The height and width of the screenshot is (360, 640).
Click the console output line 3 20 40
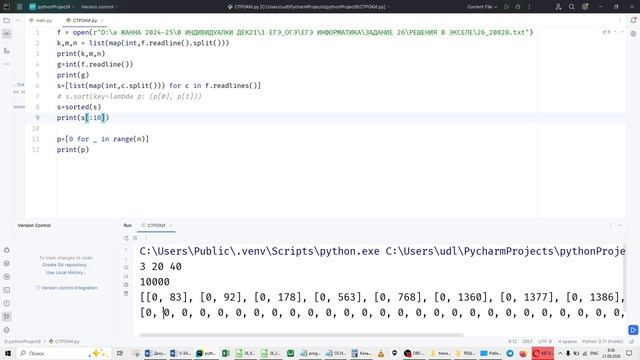pos(160,267)
